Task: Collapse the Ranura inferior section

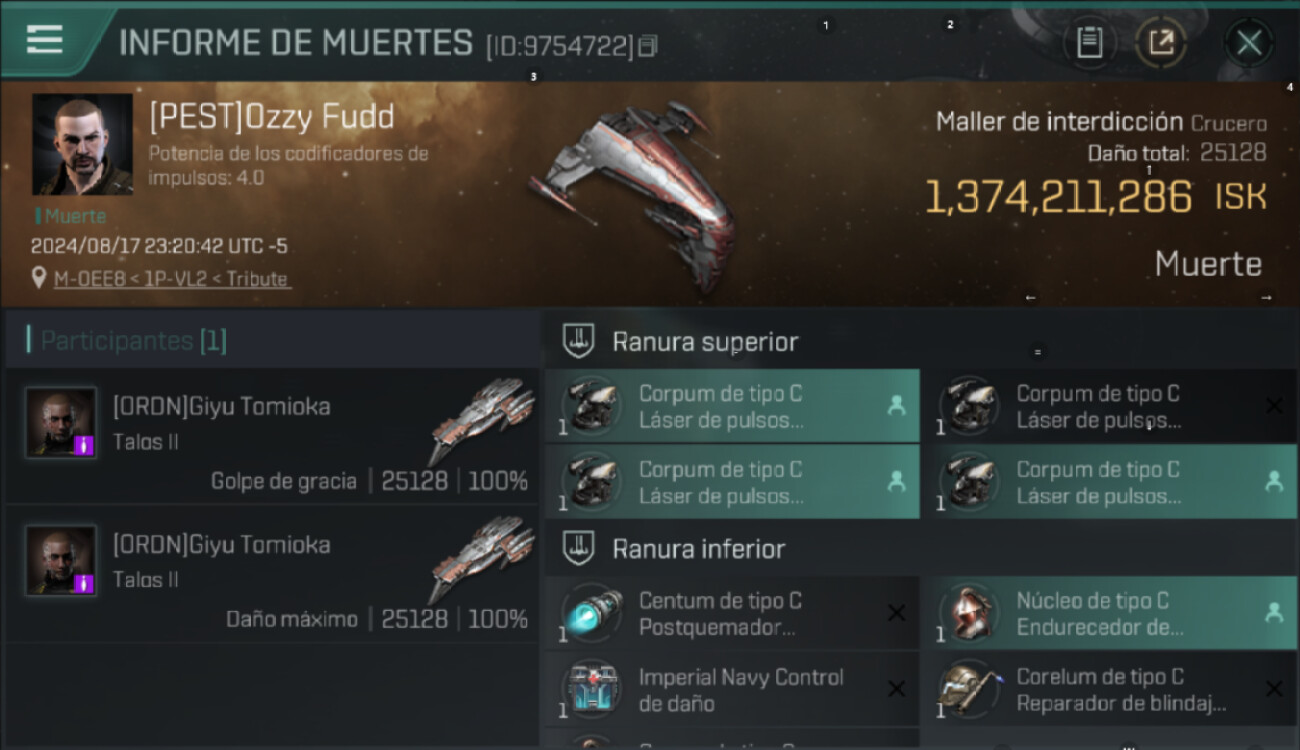Action: pyautogui.click(x=579, y=548)
